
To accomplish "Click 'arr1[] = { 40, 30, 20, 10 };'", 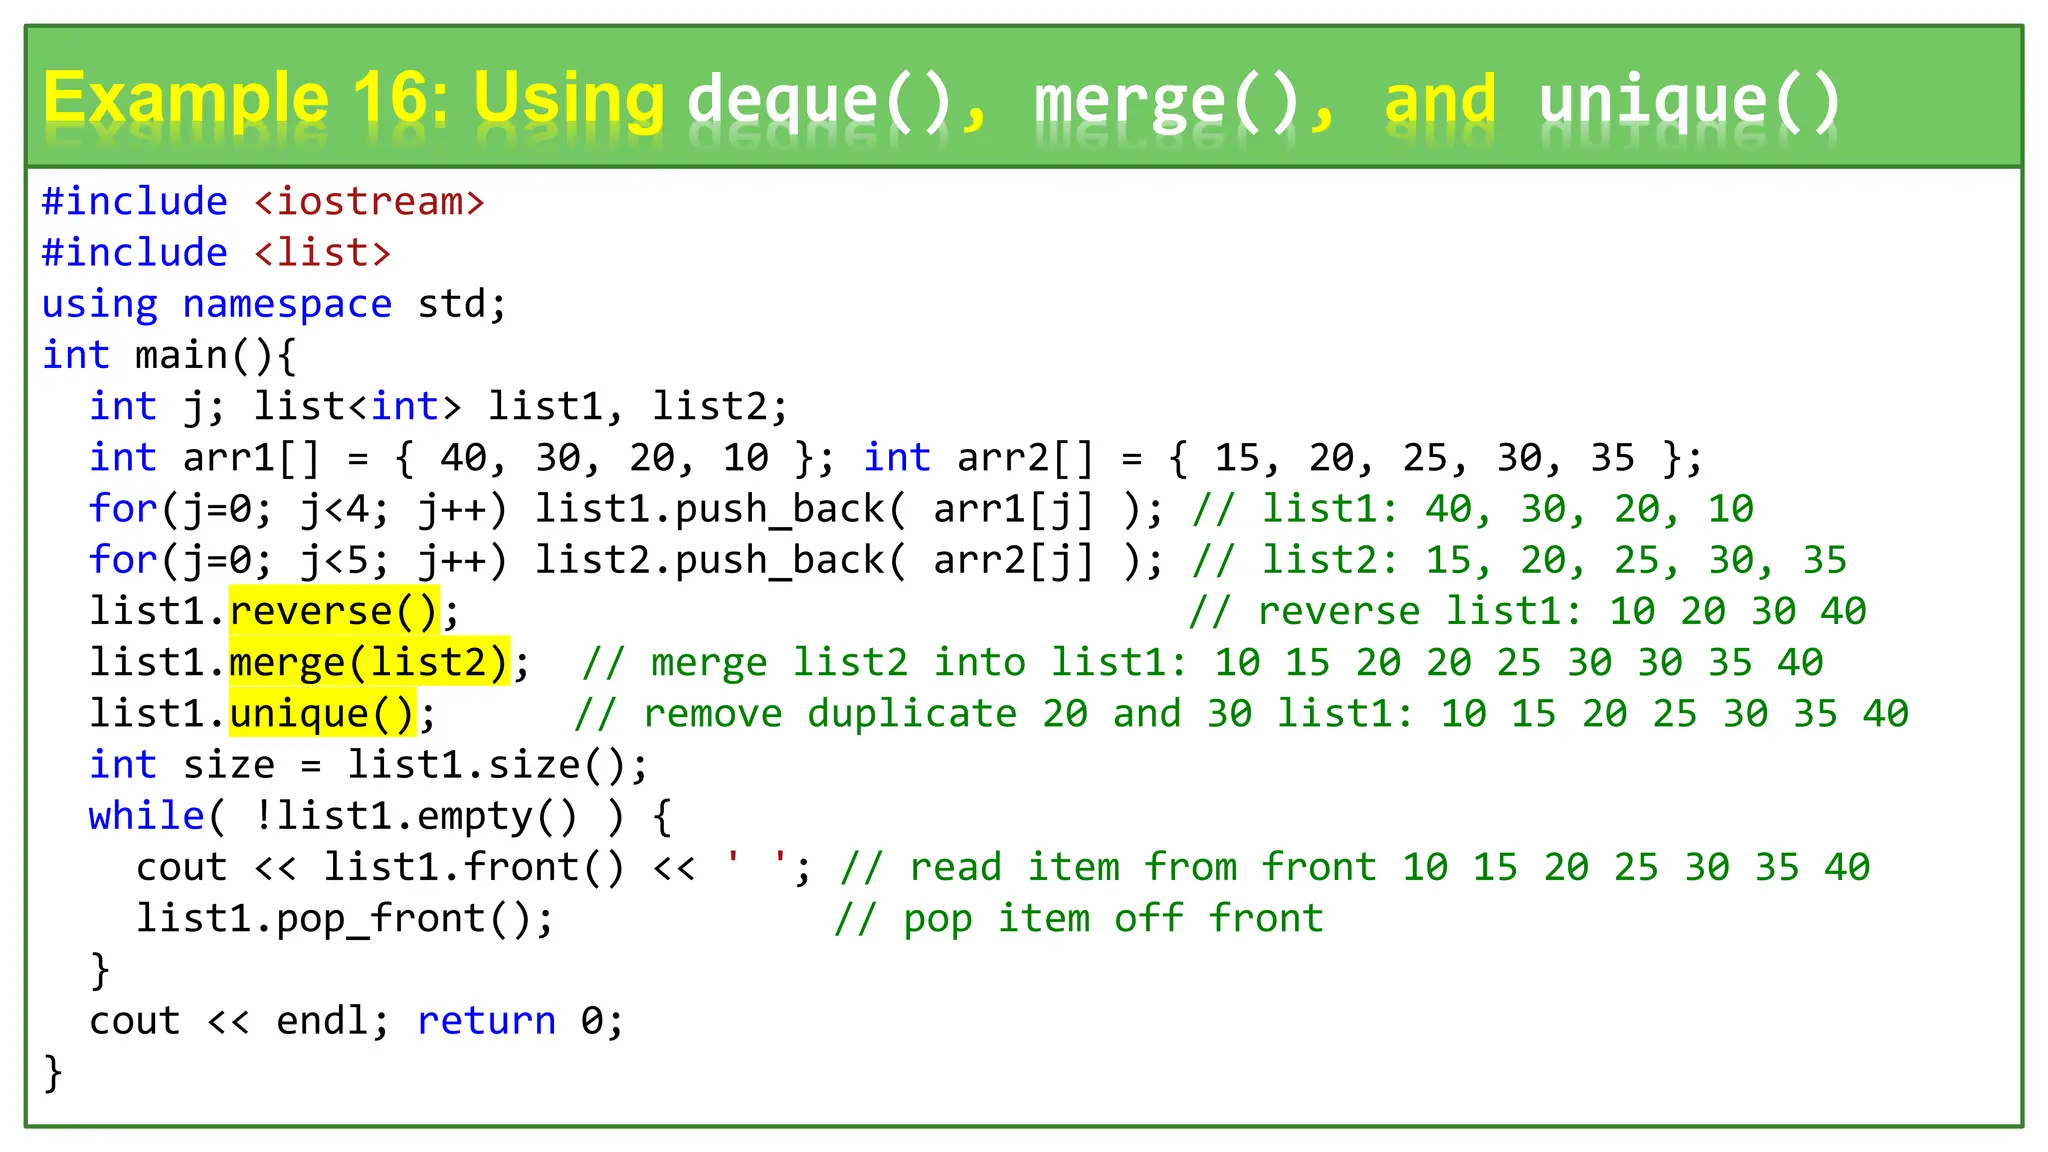I will click(509, 458).
